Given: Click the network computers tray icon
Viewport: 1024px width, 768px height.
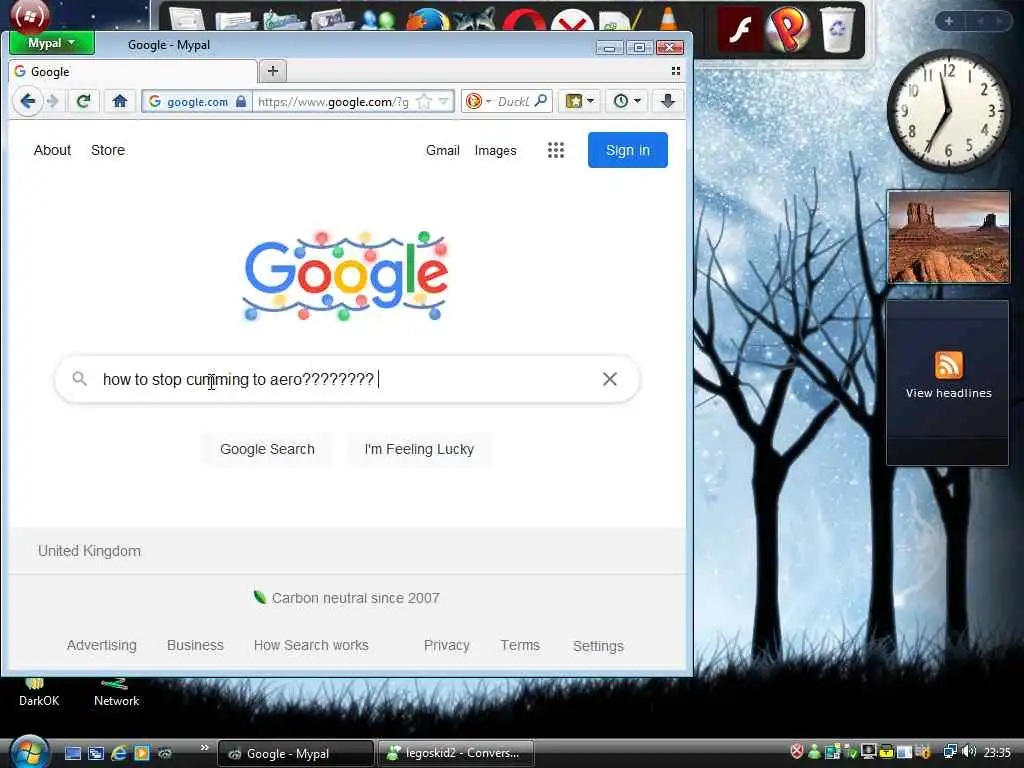Looking at the screenshot, I should (950, 752).
